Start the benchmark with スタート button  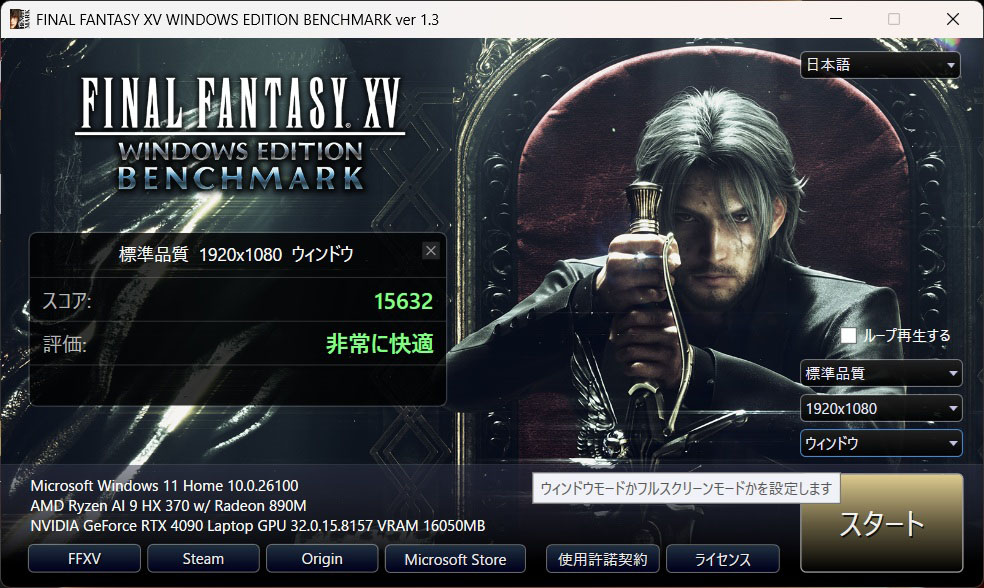tap(881, 523)
